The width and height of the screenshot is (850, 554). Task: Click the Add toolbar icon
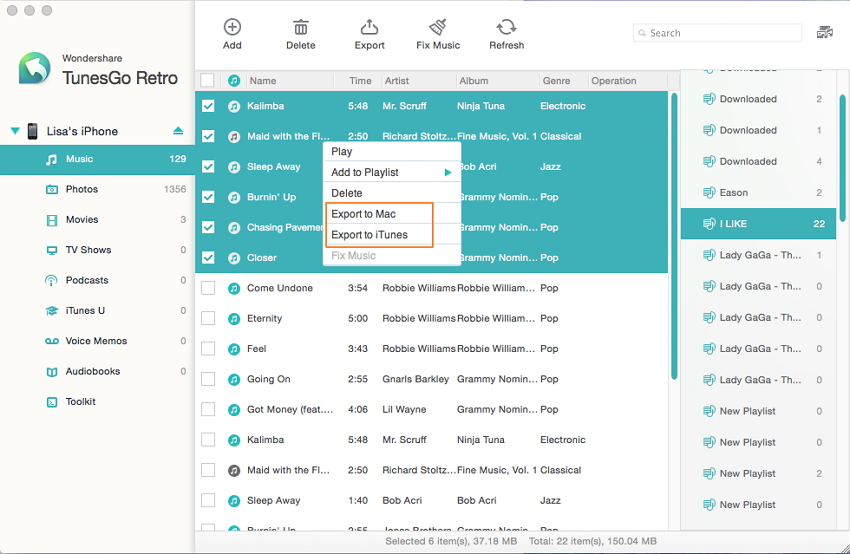pos(232,28)
